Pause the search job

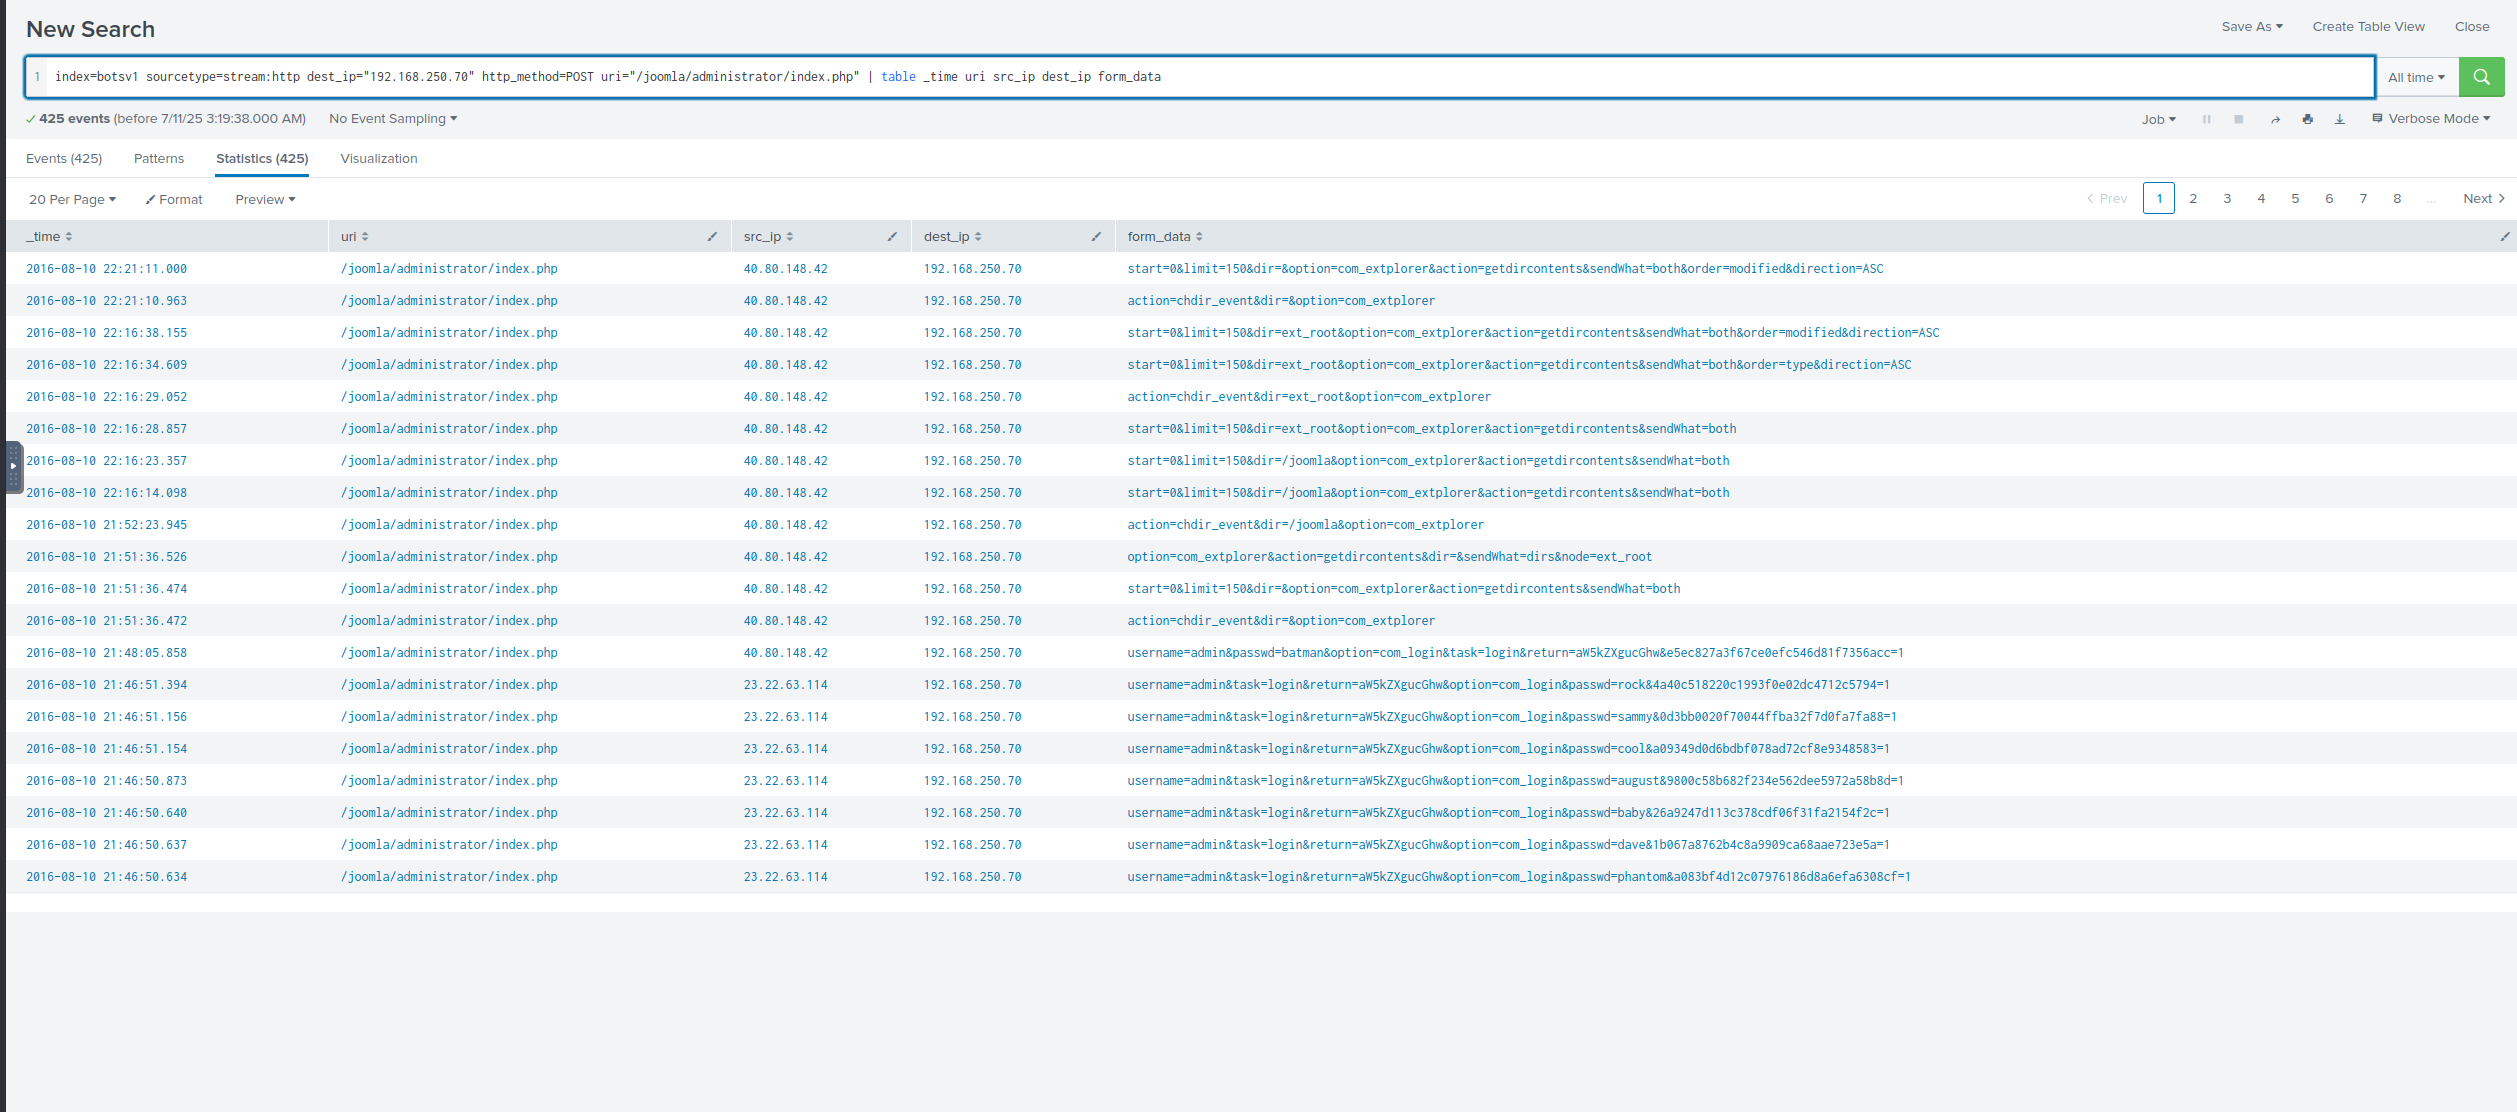(2206, 119)
